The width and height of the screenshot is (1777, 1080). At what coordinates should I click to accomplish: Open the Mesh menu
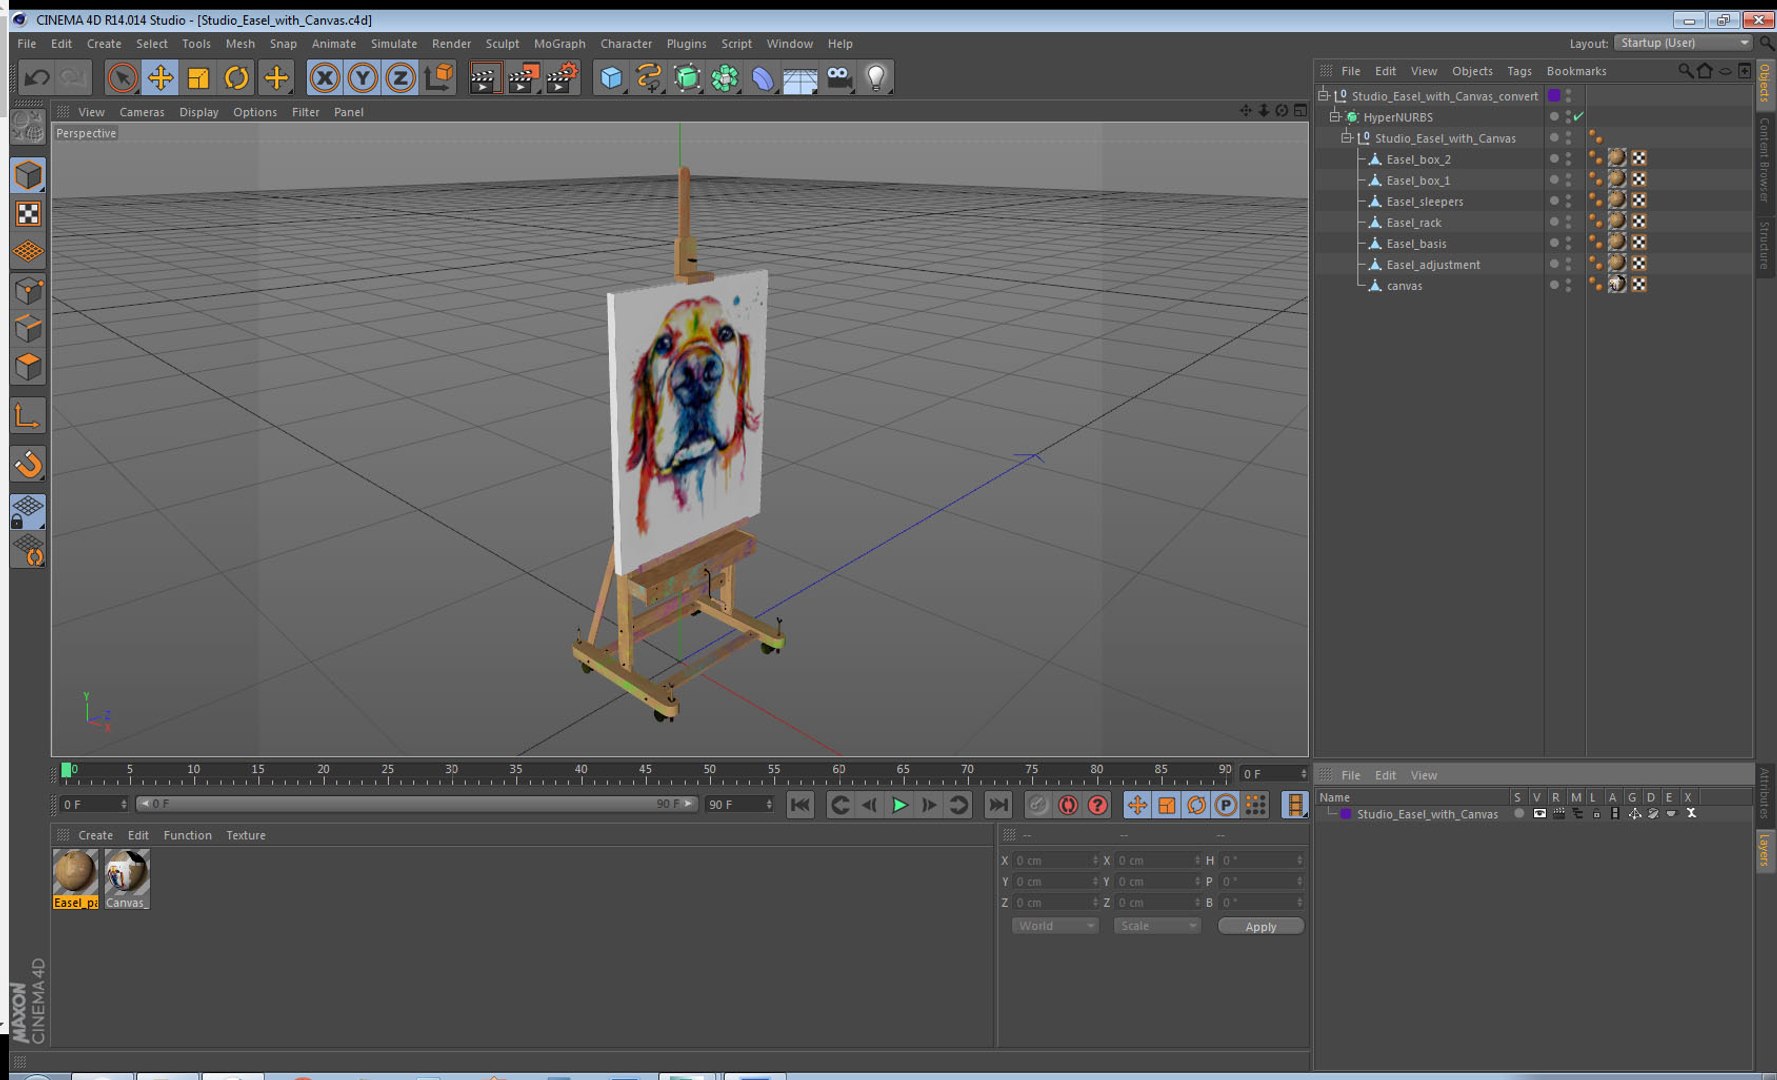pyautogui.click(x=240, y=44)
